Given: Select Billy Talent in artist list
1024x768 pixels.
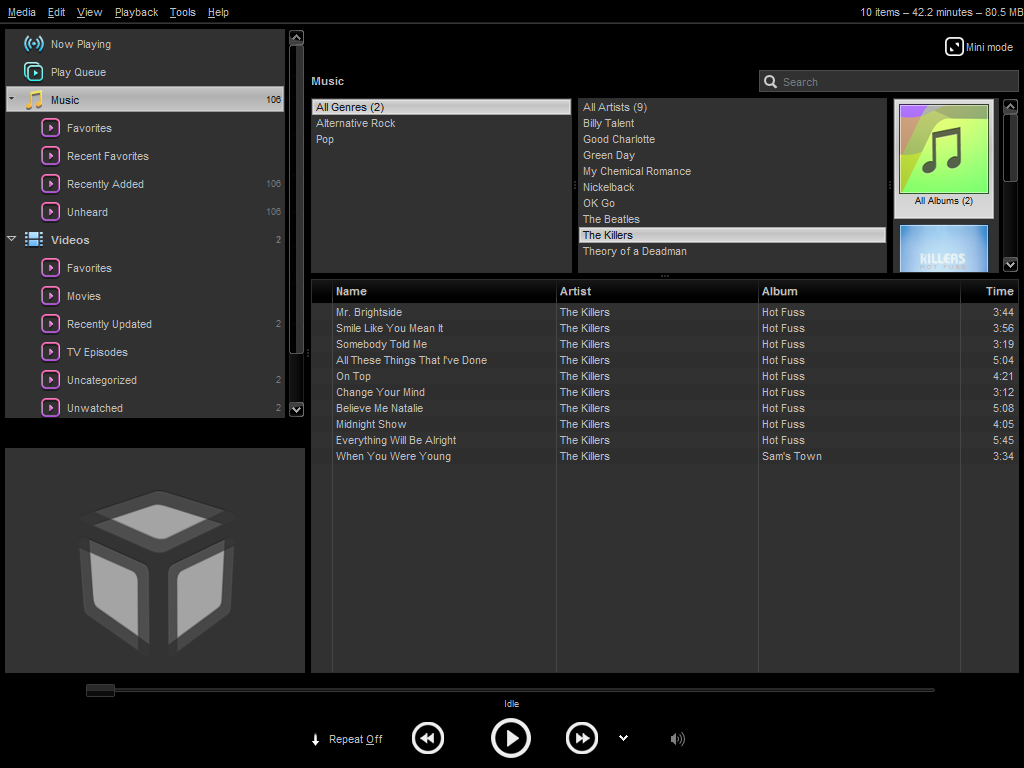Looking at the screenshot, I should [732, 123].
